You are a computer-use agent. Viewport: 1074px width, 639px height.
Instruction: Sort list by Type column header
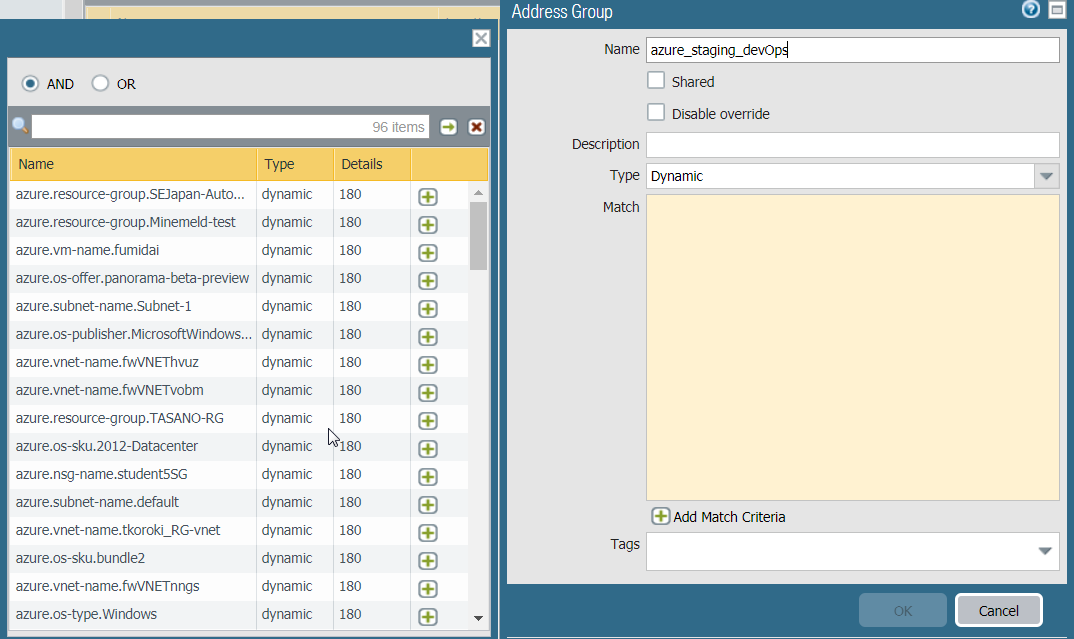click(x=294, y=164)
